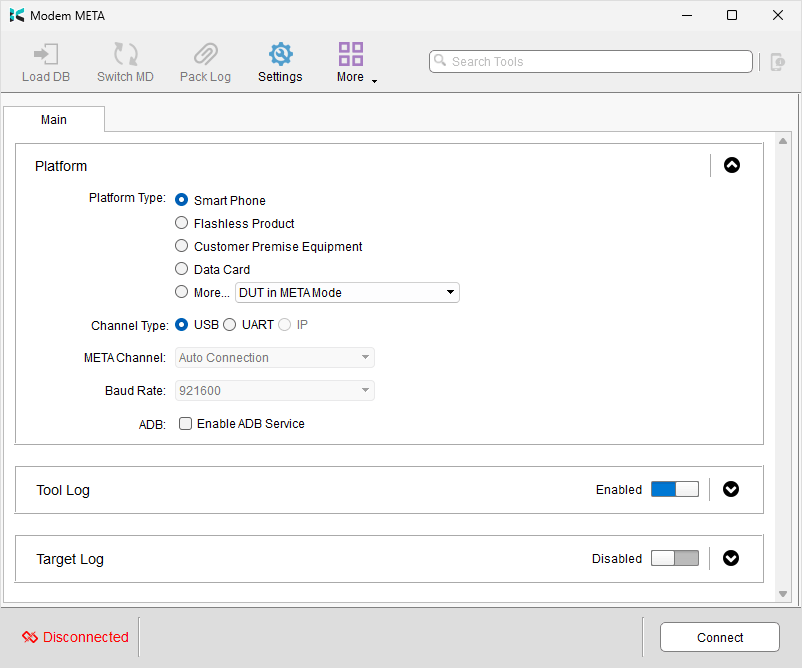
Task: Select the More... platform radio button
Action: click(182, 292)
